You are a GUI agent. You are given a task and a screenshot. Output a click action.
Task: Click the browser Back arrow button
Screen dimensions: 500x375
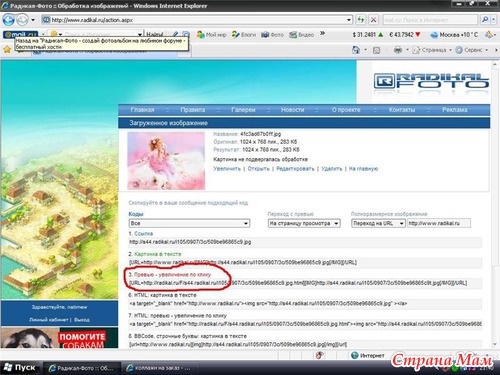pos(8,20)
